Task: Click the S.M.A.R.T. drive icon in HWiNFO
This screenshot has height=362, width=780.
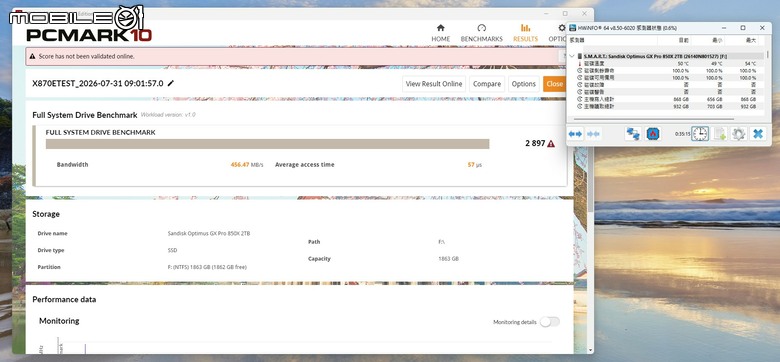Action: (580, 56)
